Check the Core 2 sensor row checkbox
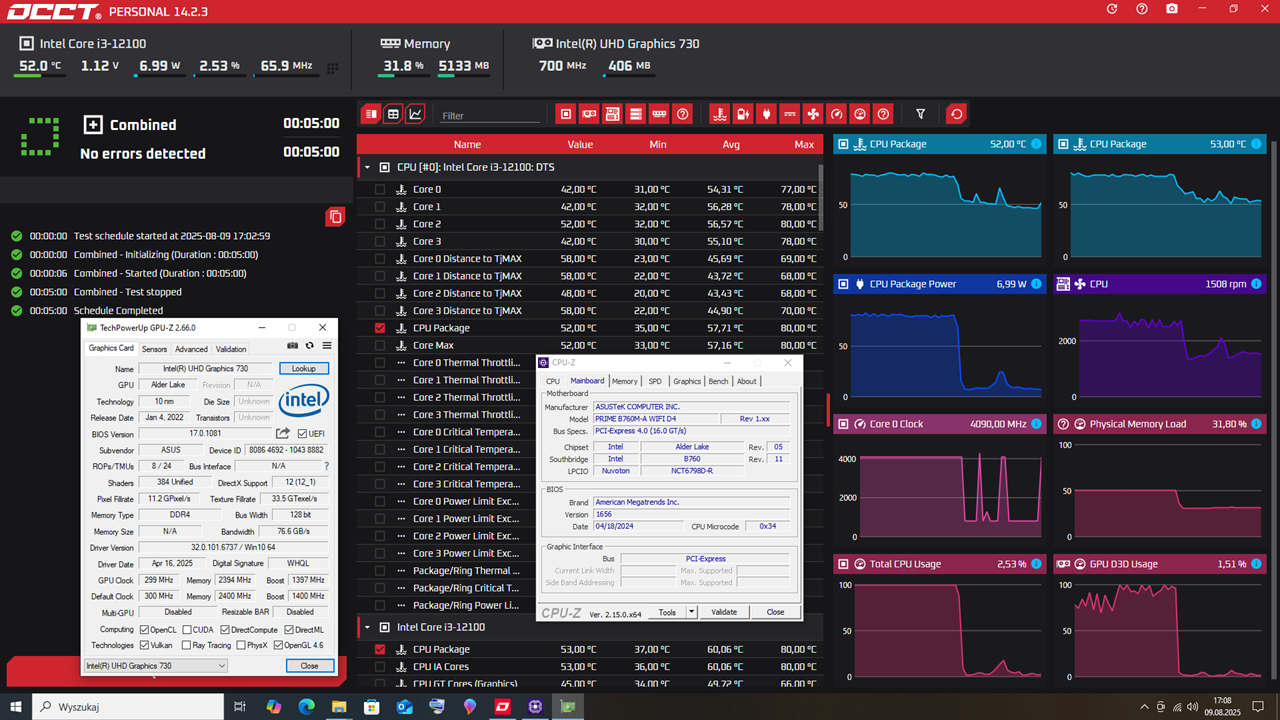The image size is (1280, 720). pyautogui.click(x=379, y=224)
